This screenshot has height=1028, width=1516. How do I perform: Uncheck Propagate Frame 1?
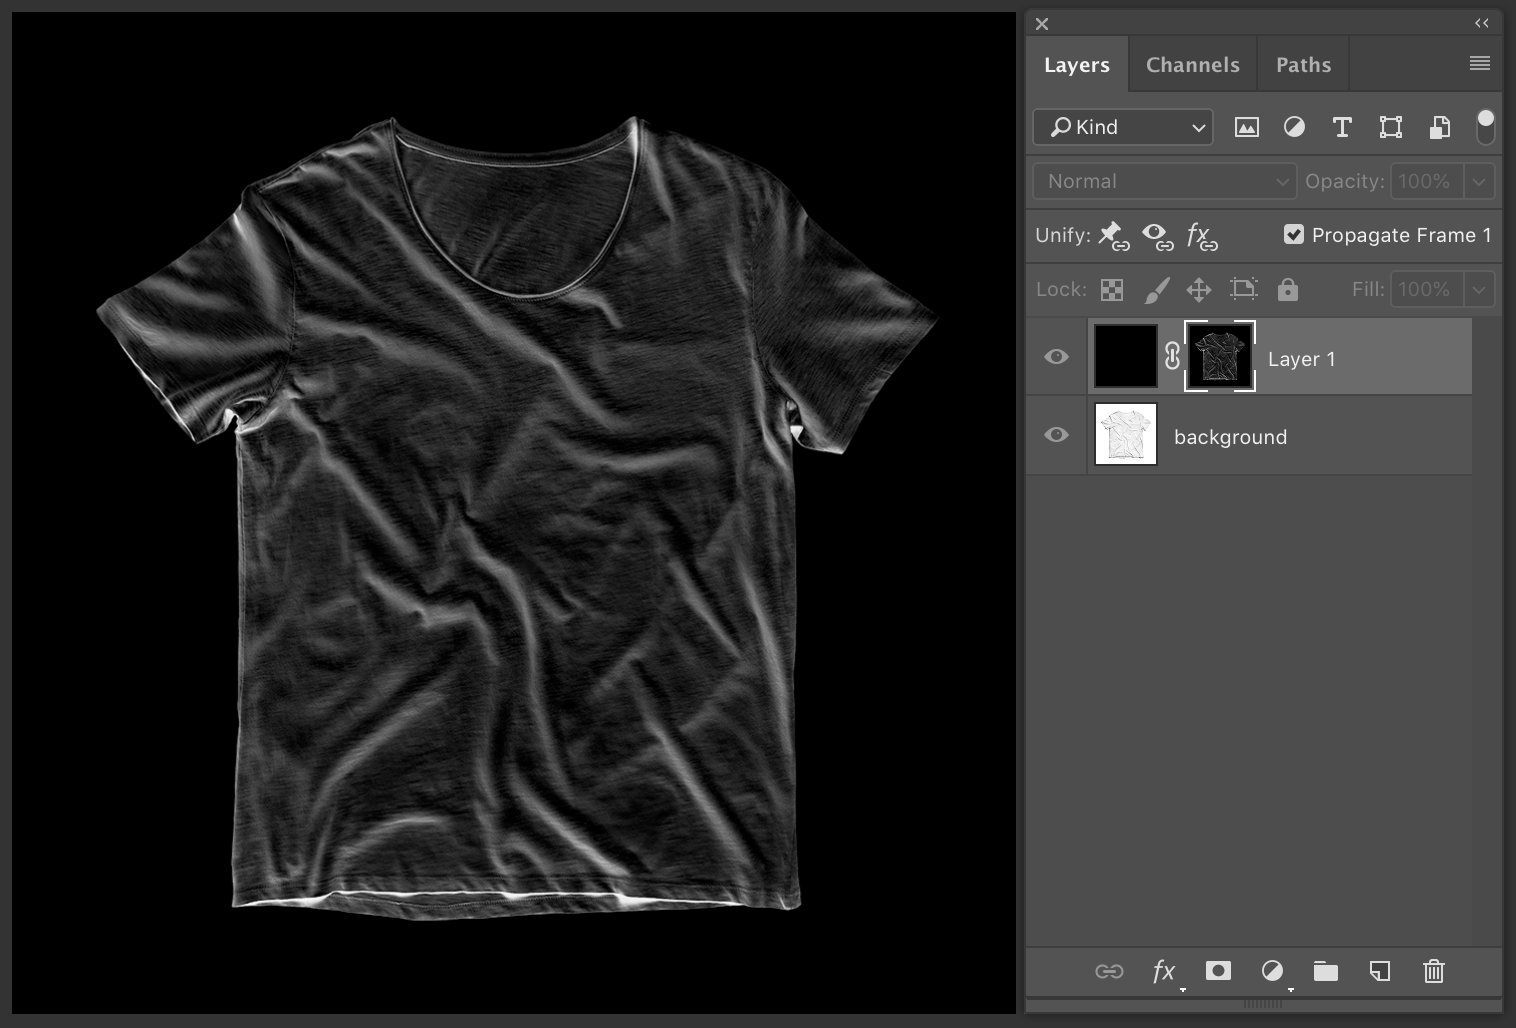point(1293,234)
